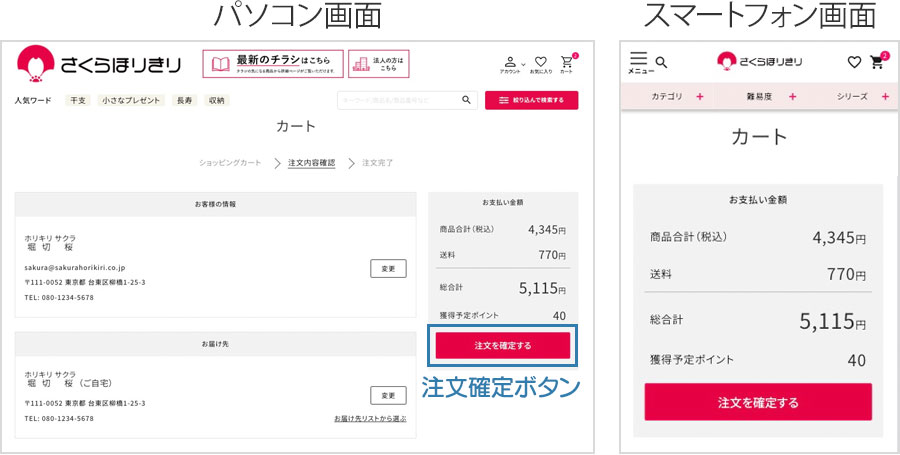The image size is (900, 455).
Task: Tap the smartphone favorites heart icon
Action: pos(853,62)
